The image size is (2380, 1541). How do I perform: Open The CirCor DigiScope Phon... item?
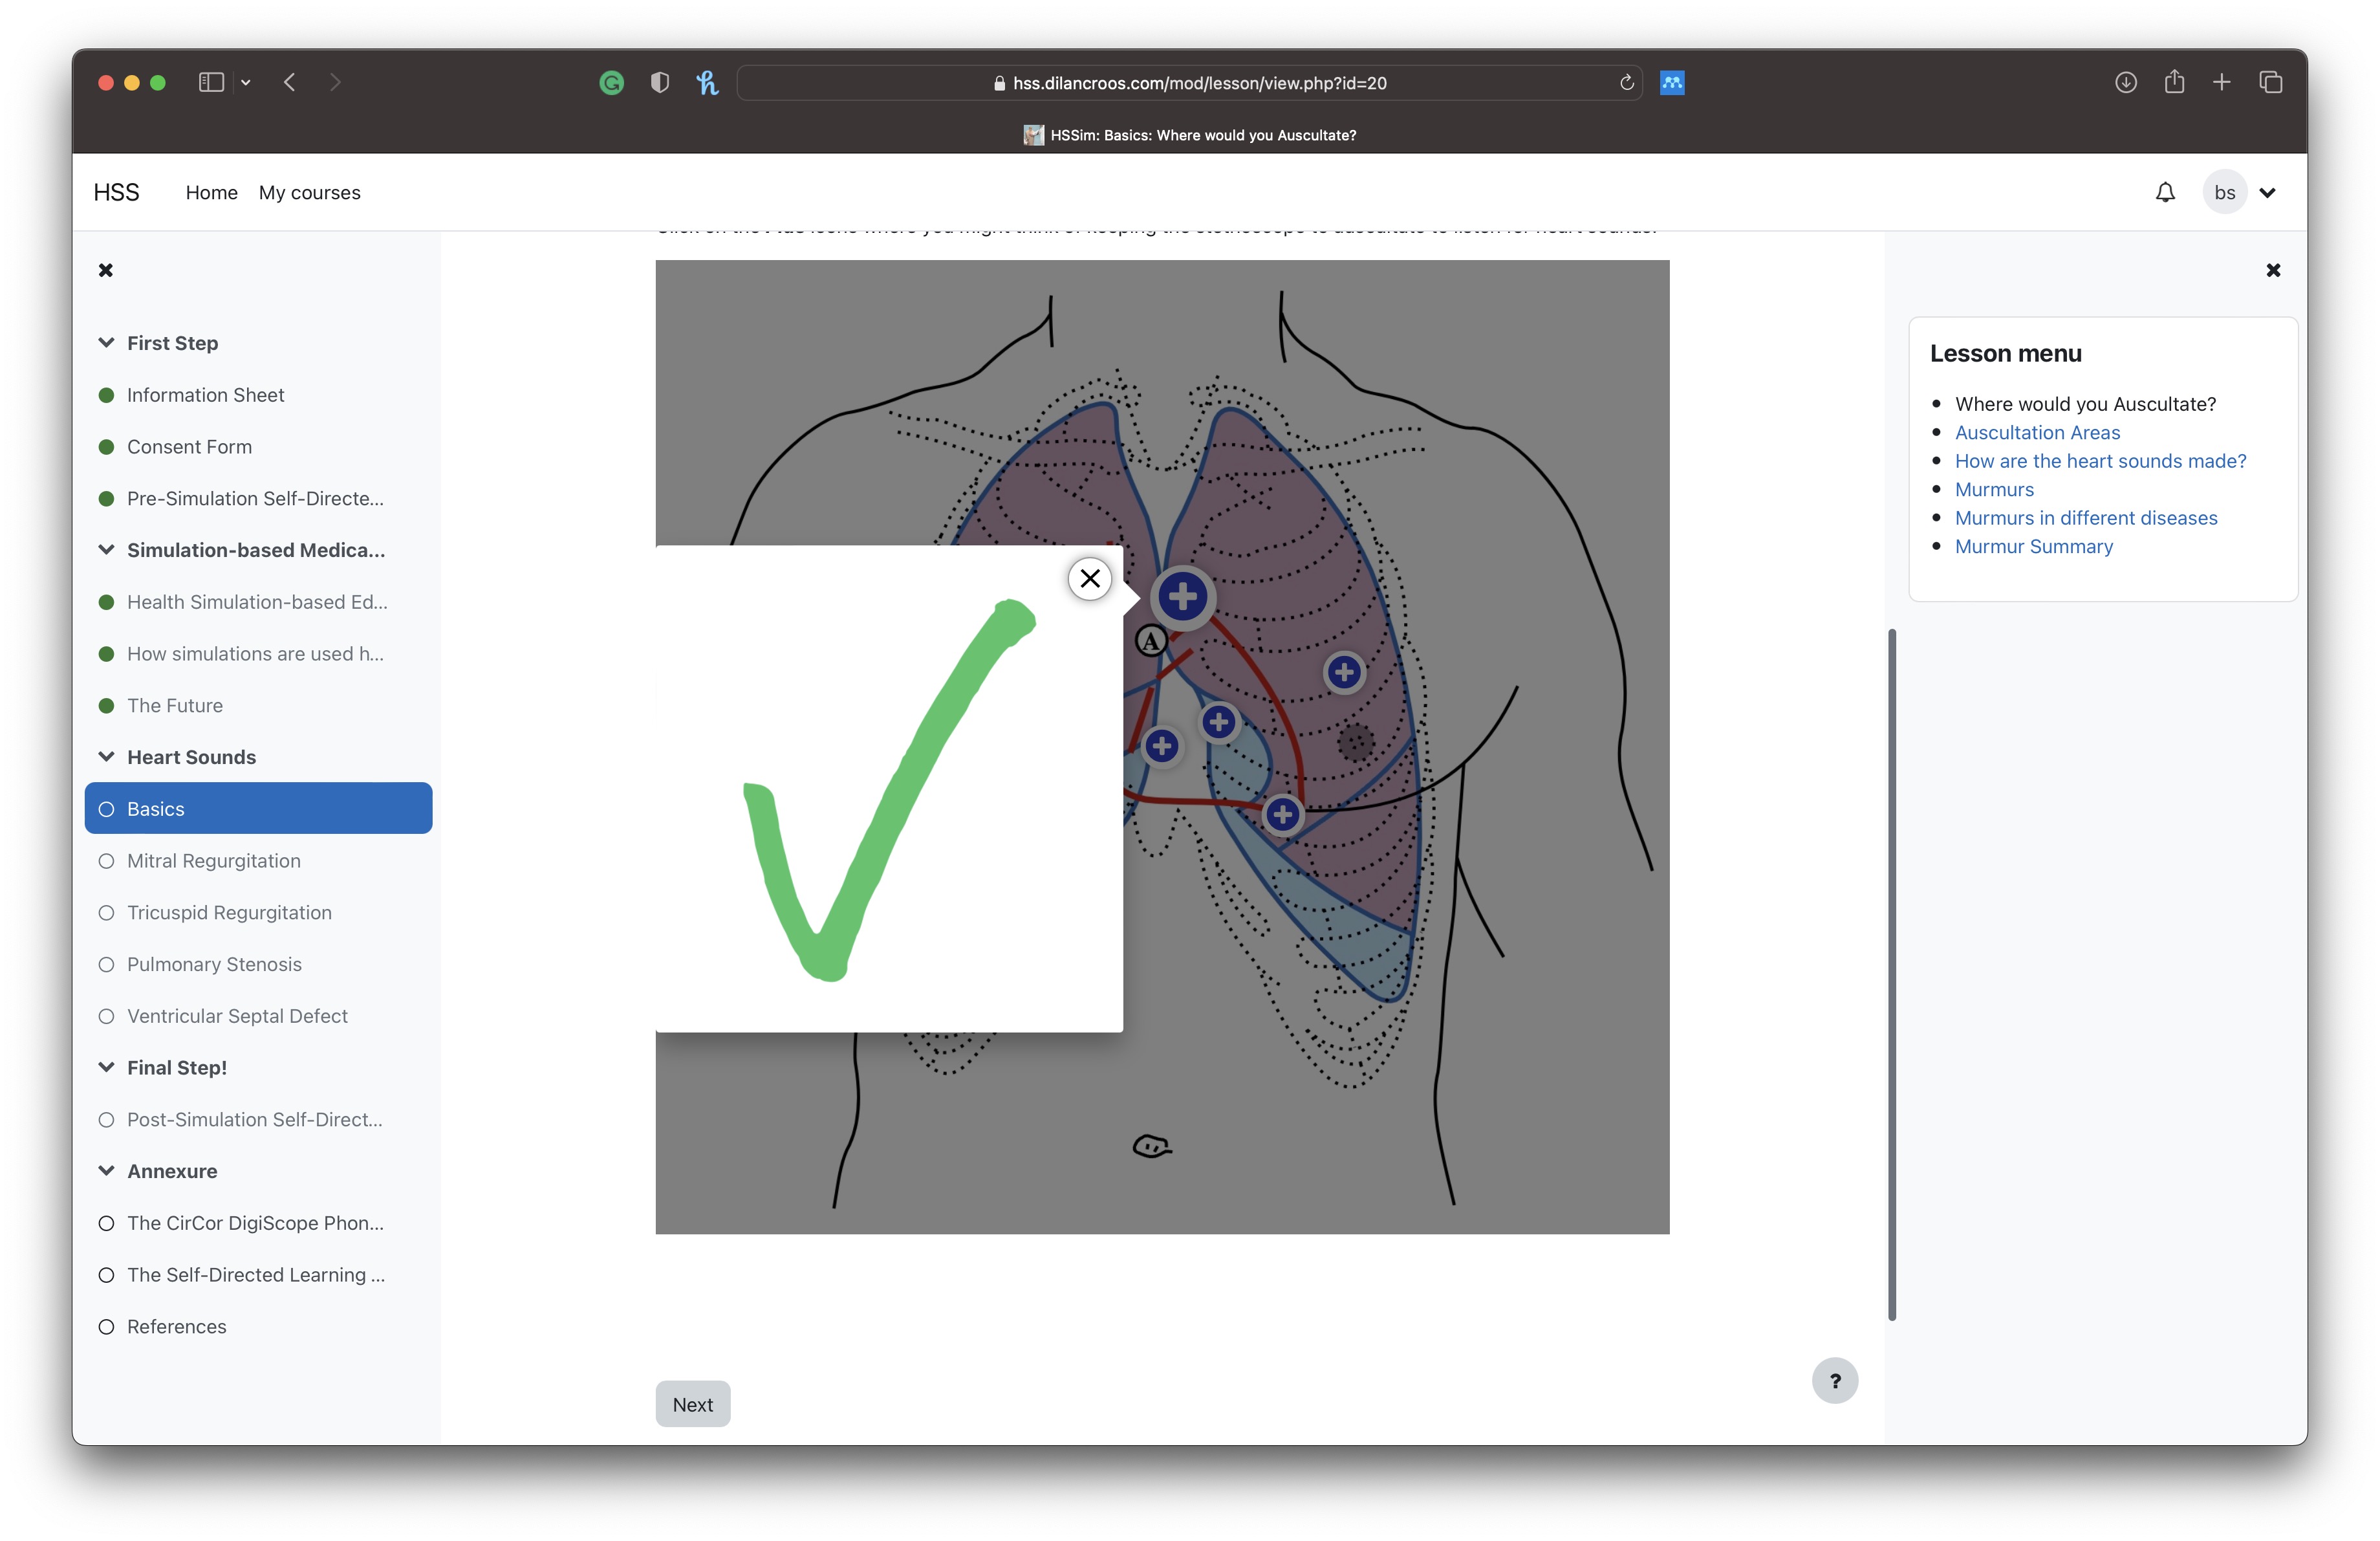pyautogui.click(x=255, y=1223)
